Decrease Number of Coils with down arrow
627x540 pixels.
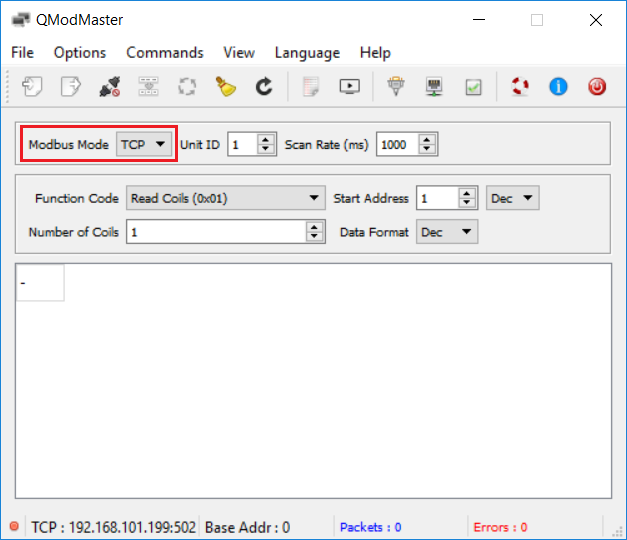pyautogui.click(x=314, y=236)
